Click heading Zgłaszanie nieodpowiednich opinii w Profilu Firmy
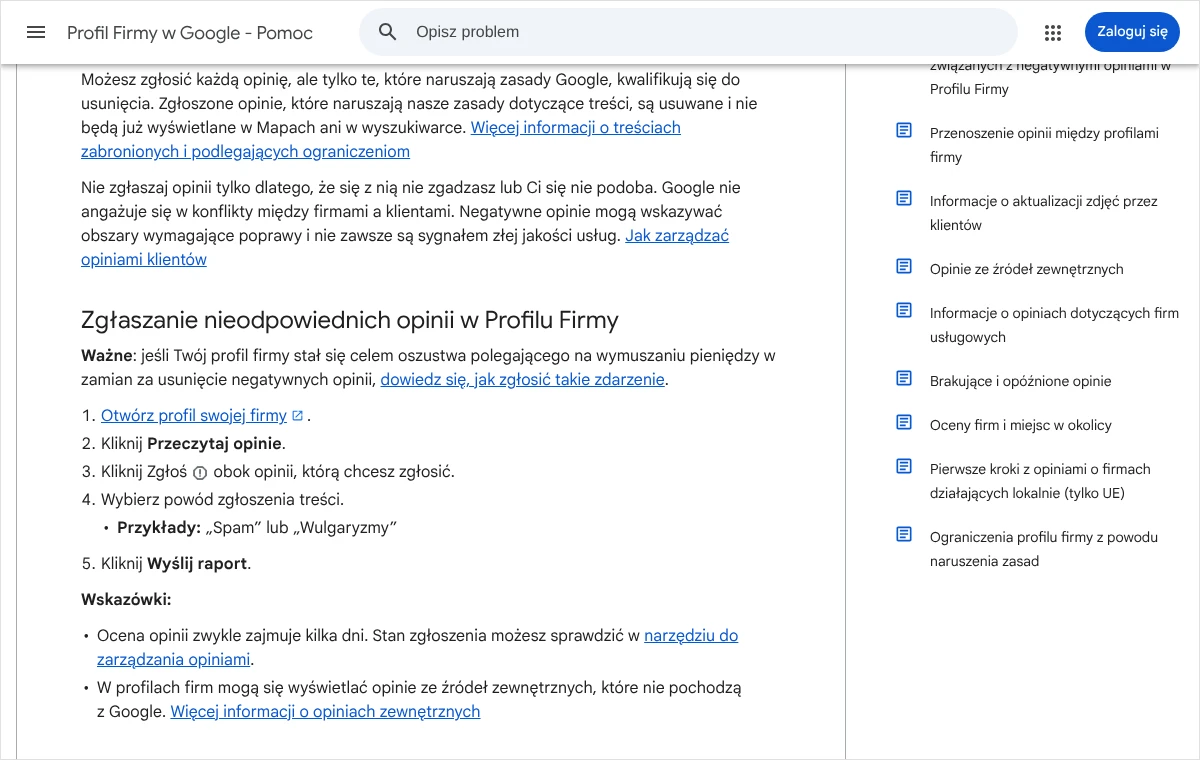This screenshot has height=760, width=1200. click(x=350, y=320)
